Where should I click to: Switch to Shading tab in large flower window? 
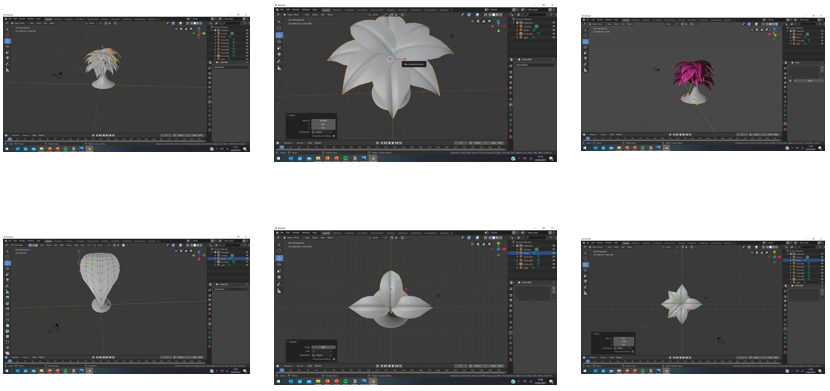coord(391,10)
